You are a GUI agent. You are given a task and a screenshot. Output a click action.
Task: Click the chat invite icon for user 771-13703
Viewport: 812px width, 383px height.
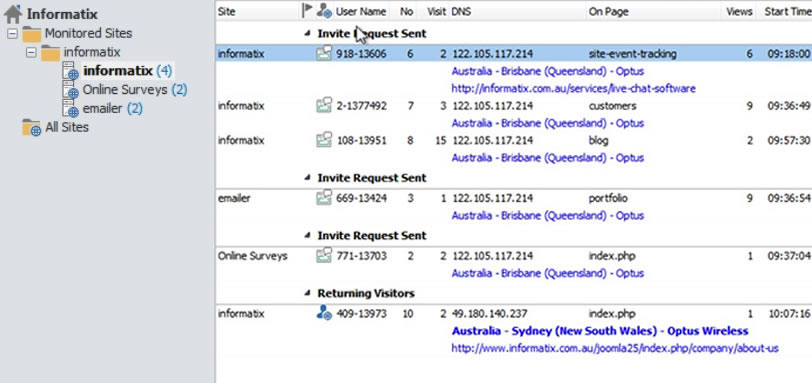[324, 256]
